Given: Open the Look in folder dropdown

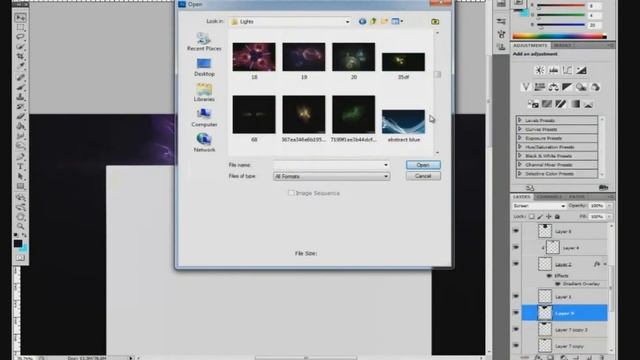Looking at the screenshot, I should (347, 22).
